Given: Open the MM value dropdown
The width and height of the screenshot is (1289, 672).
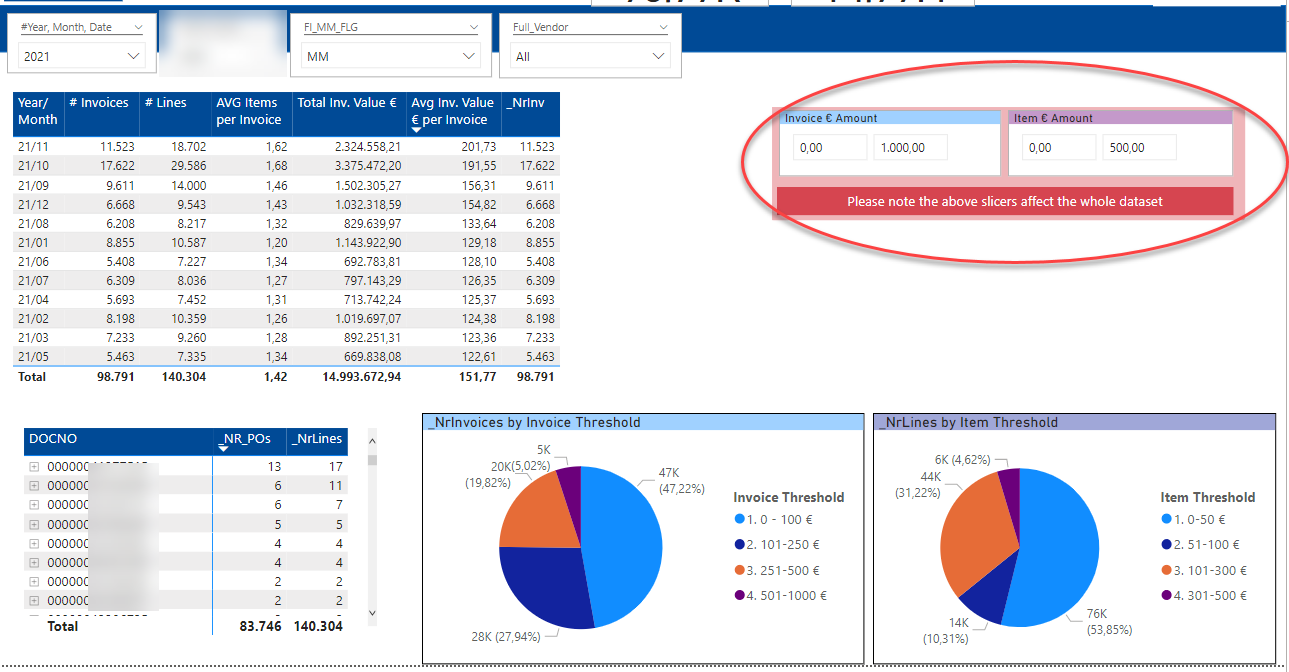Looking at the screenshot, I should pyautogui.click(x=392, y=57).
